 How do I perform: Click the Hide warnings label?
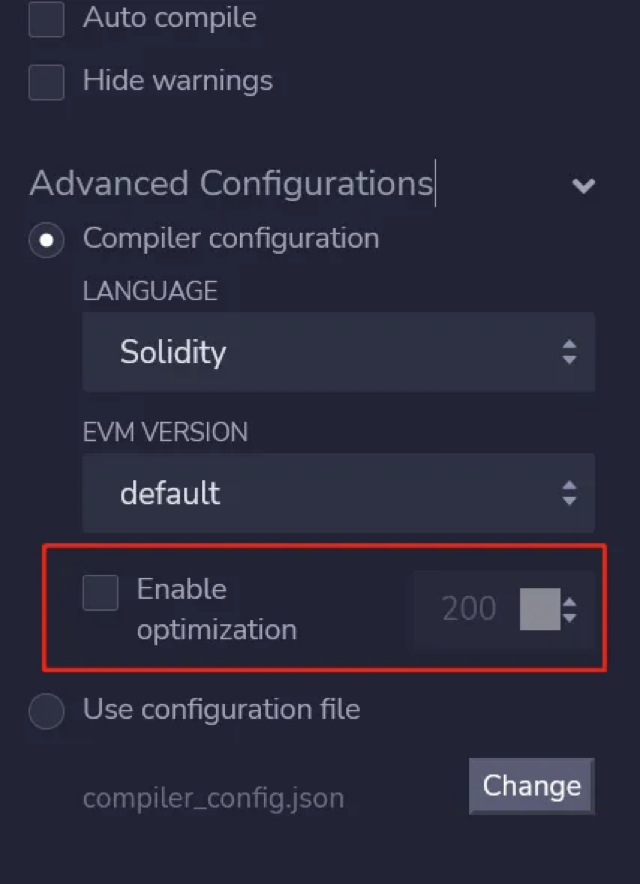click(x=177, y=81)
